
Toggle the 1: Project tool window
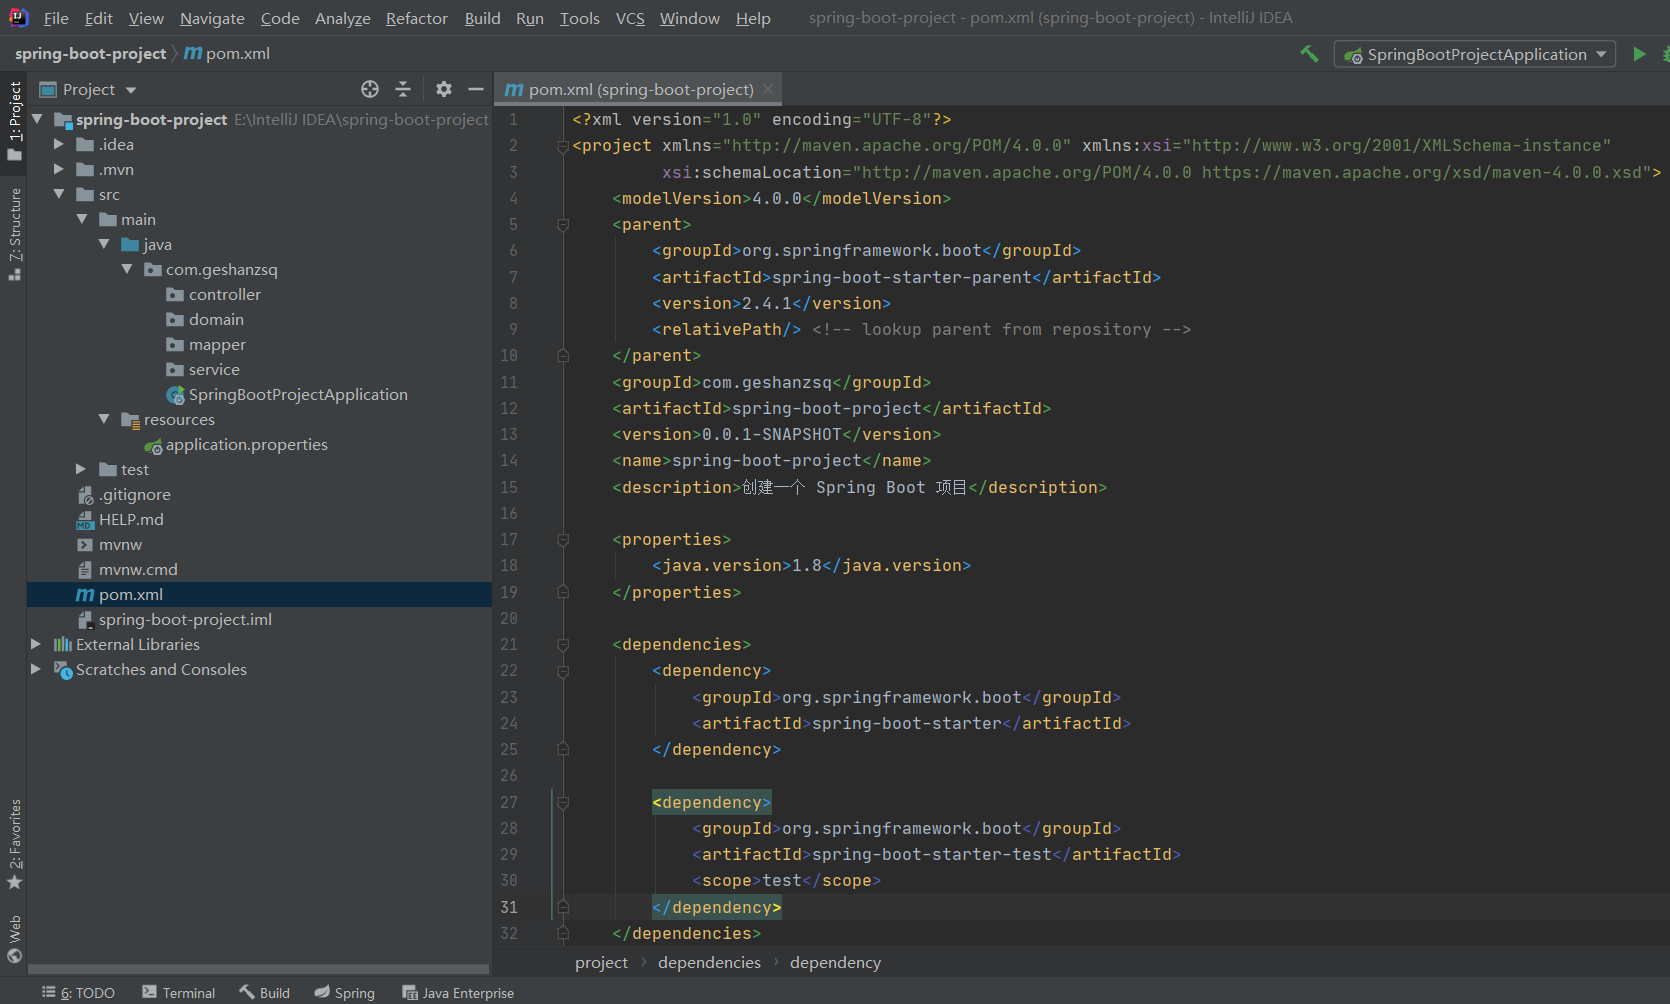click(15, 120)
